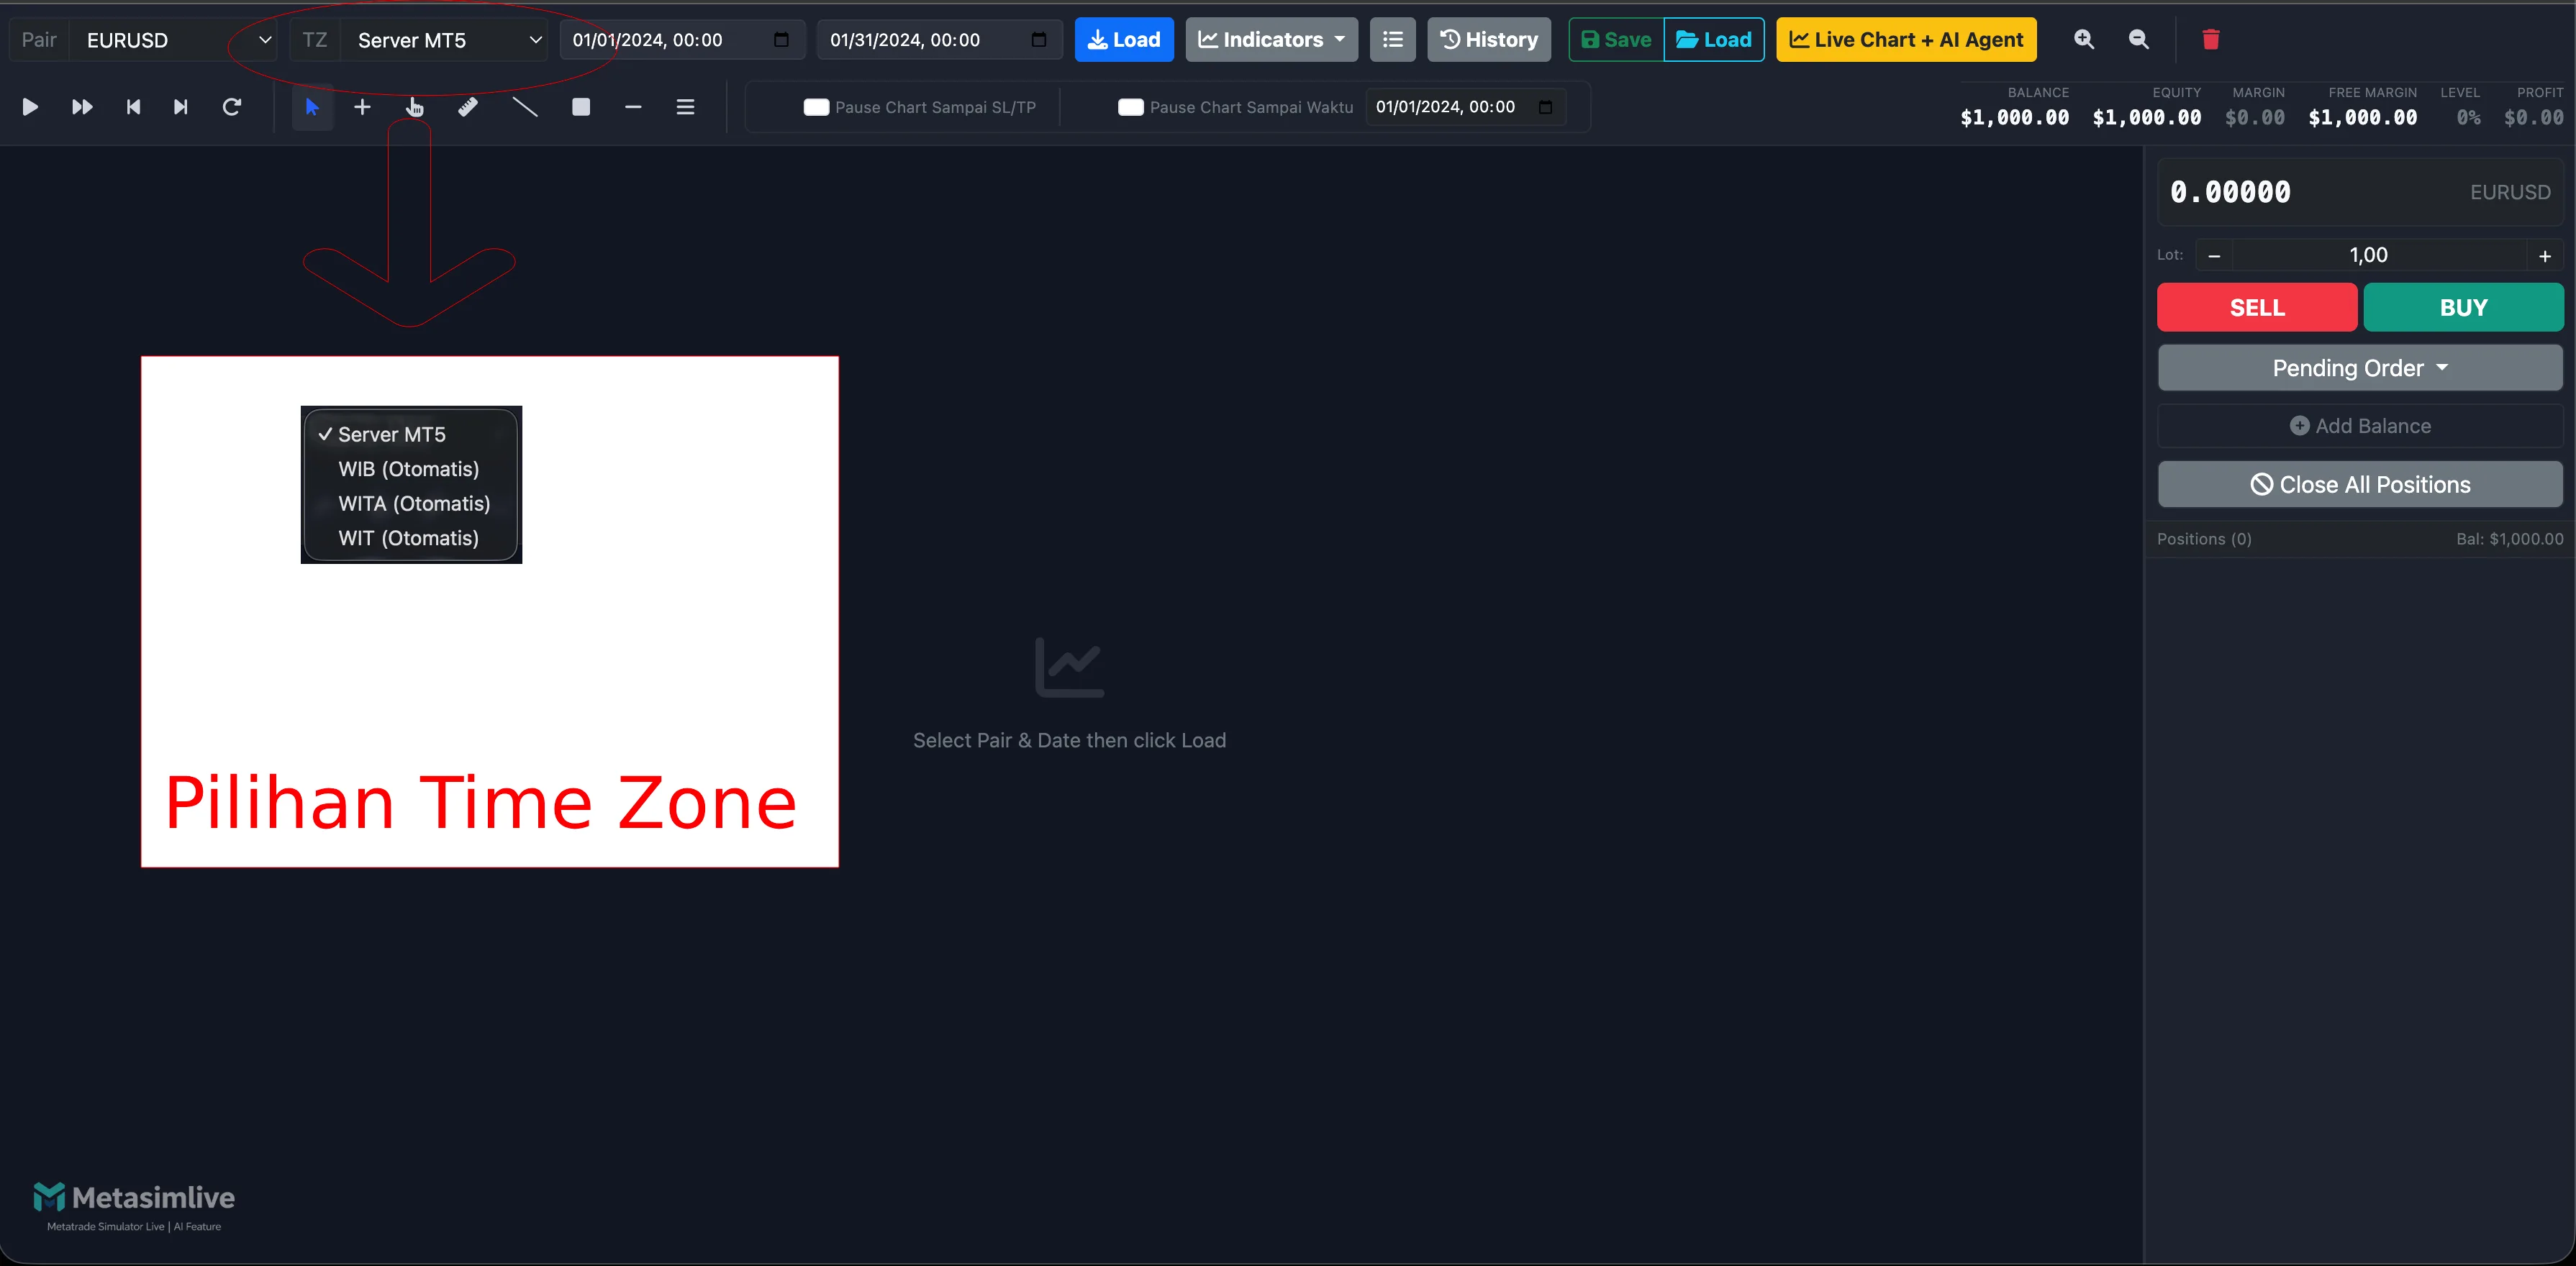
Task: Enable Pause Chart Sampai Waktu
Action: [x=1131, y=107]
